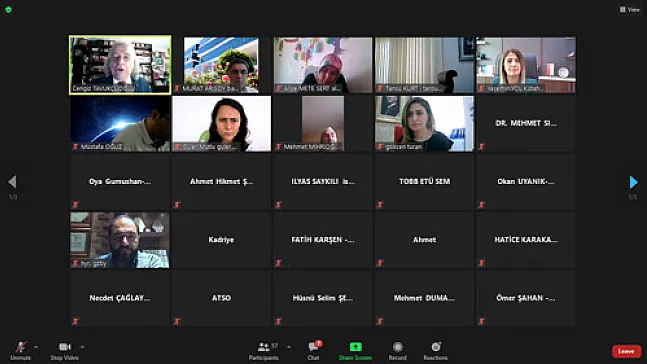Open the View layout menu
647x364 pixels.
tap(630, 9)
